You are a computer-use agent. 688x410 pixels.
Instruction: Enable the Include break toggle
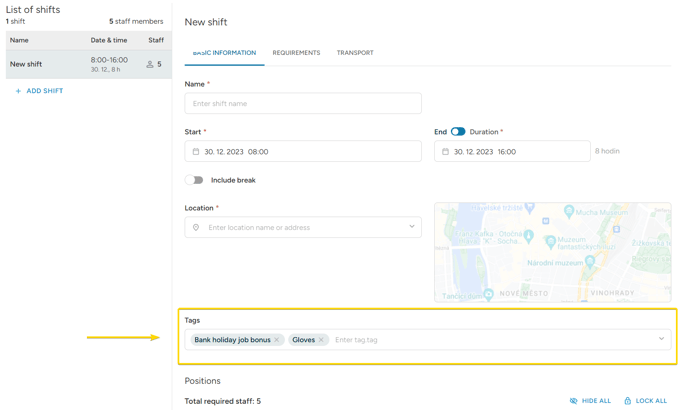coord(194,180)
